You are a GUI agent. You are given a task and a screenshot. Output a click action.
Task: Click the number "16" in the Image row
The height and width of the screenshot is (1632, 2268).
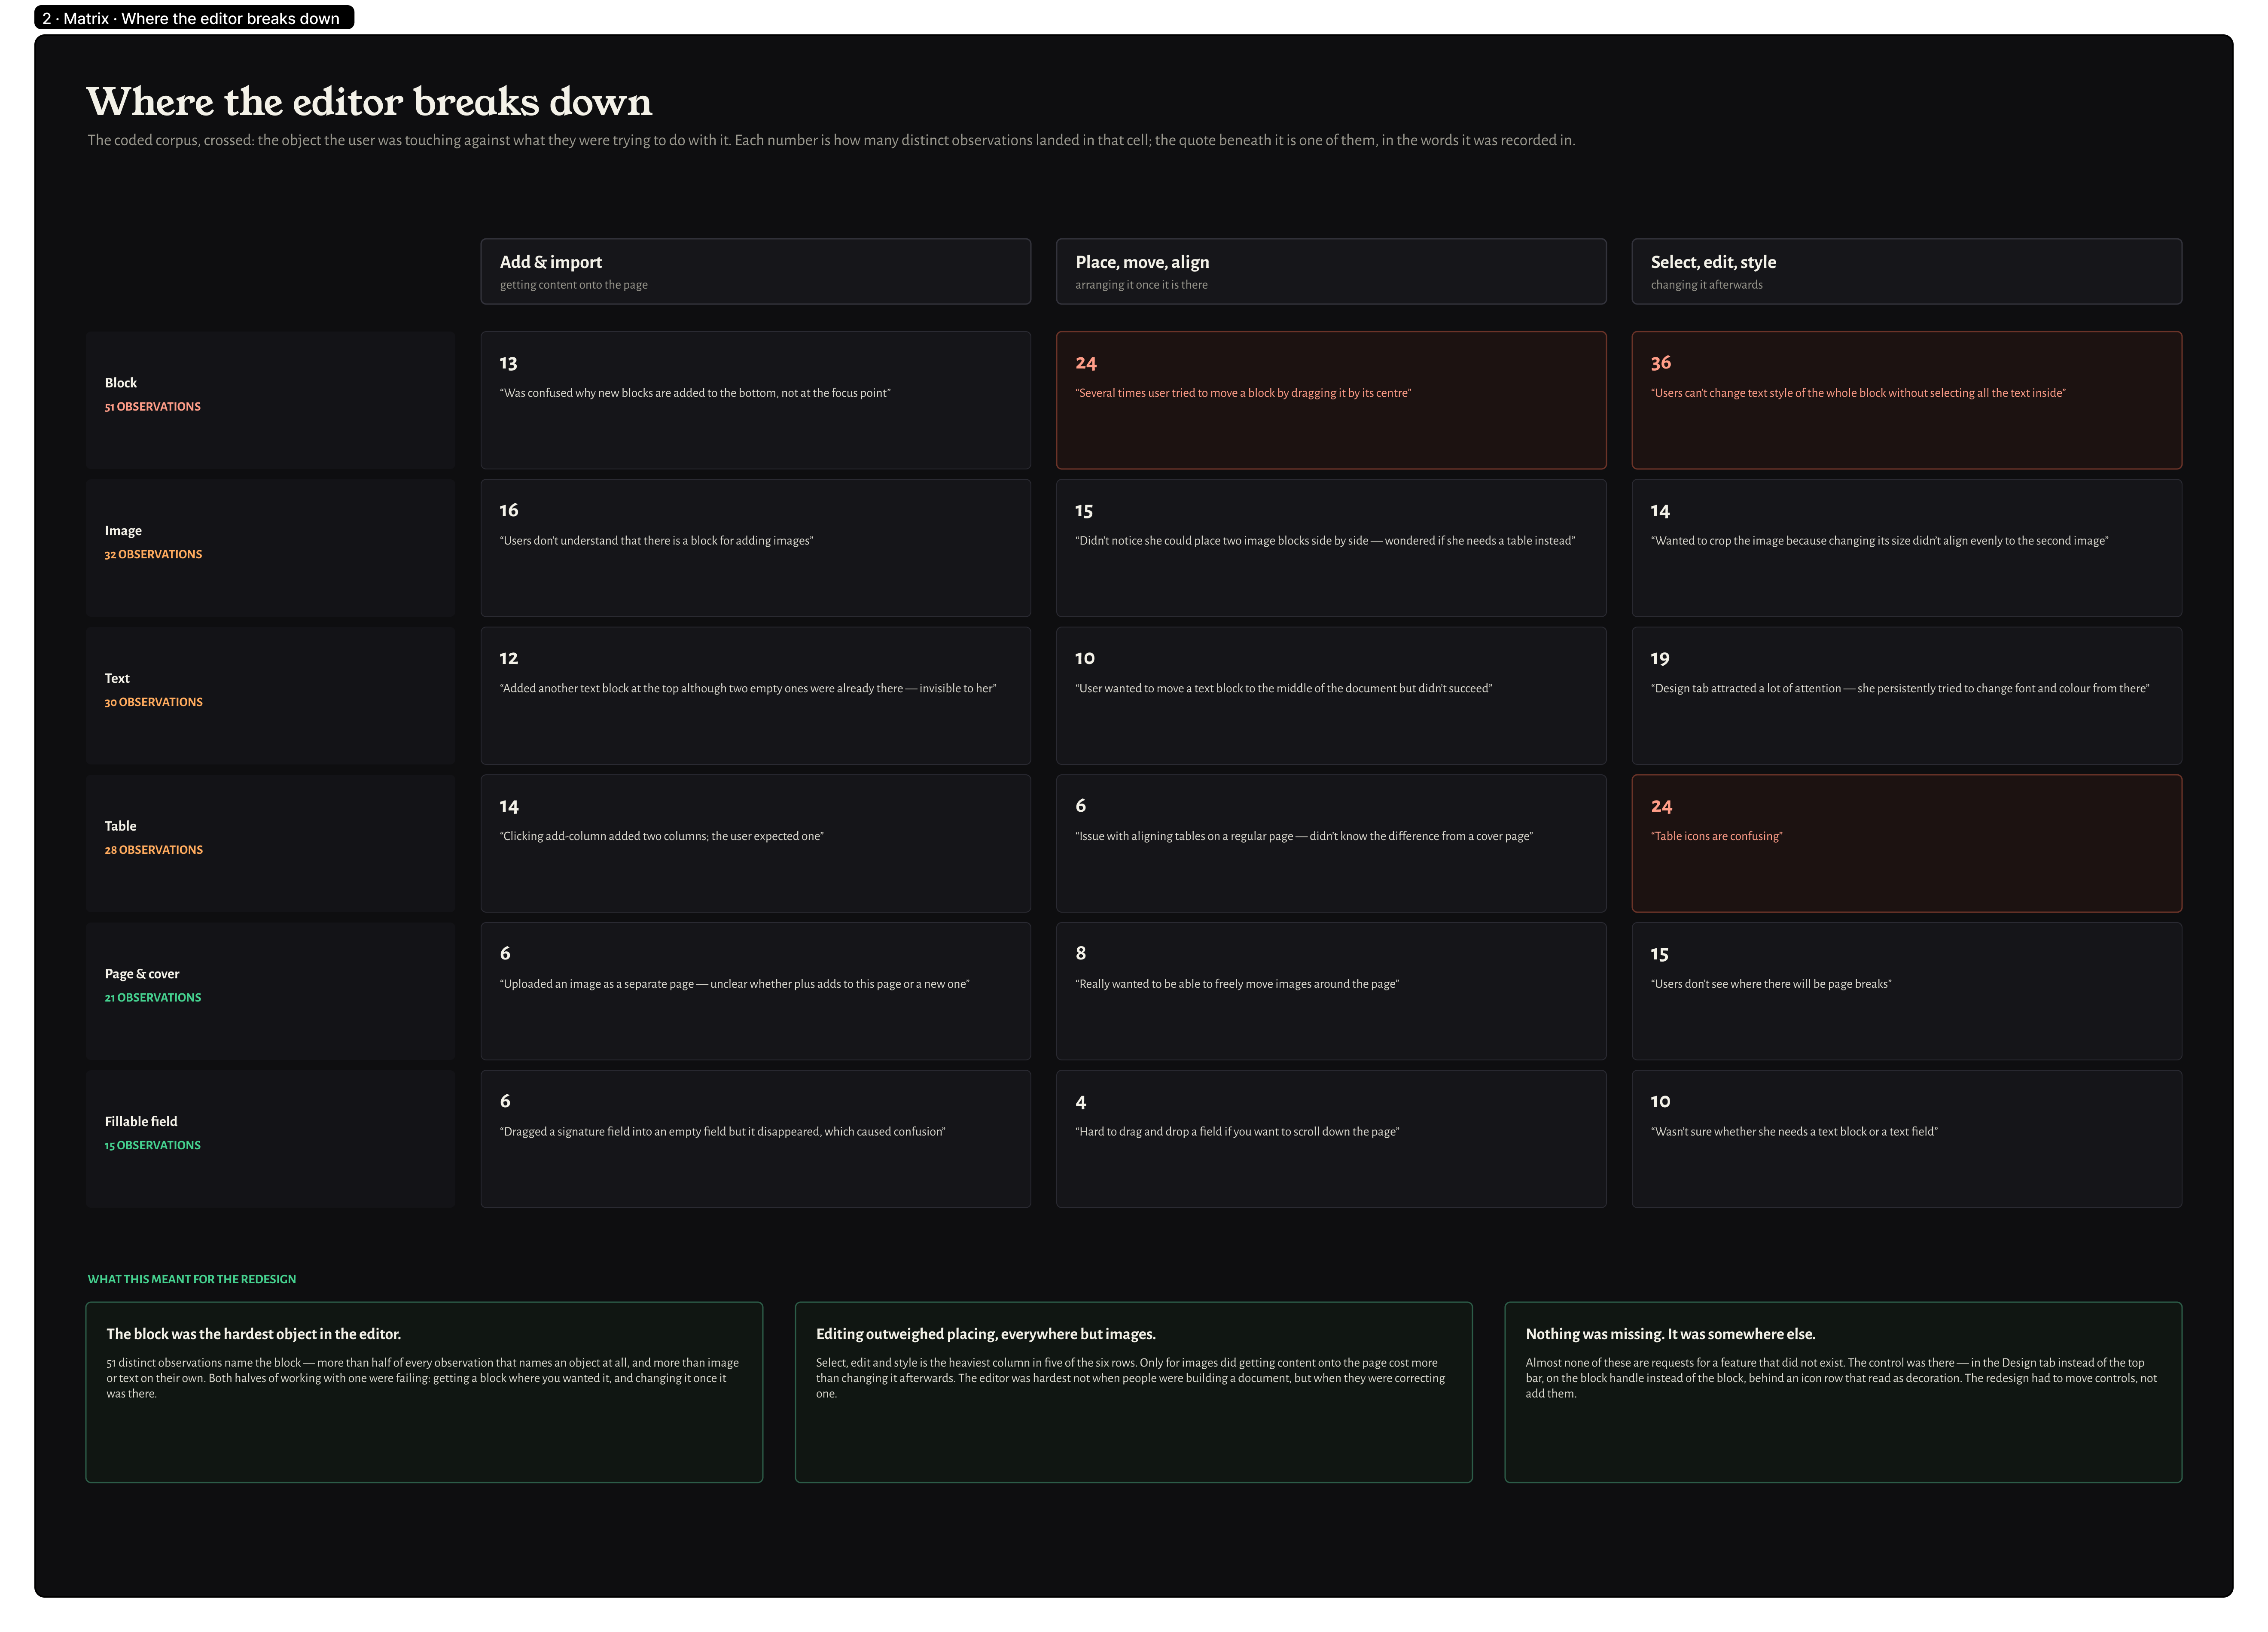point(509,511)
